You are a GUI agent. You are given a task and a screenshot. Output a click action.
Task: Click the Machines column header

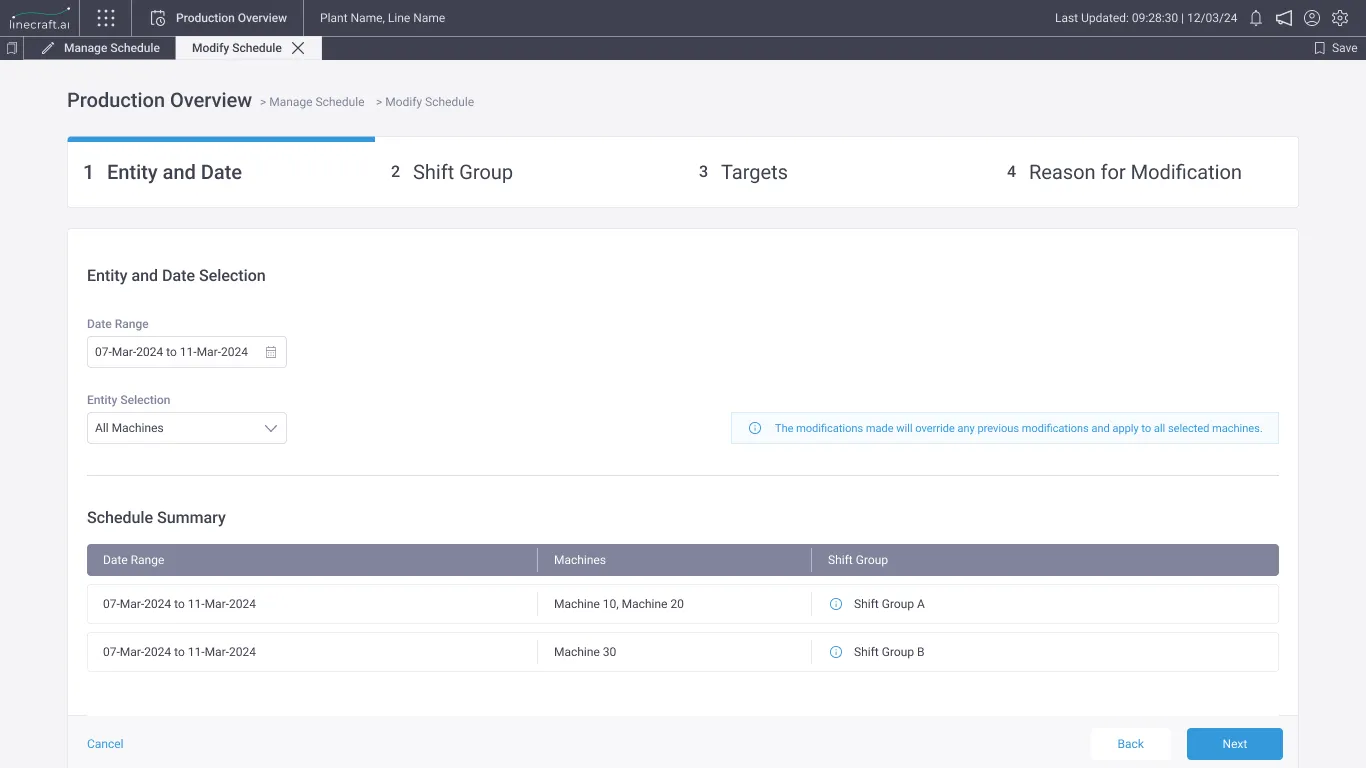[580, 560]
